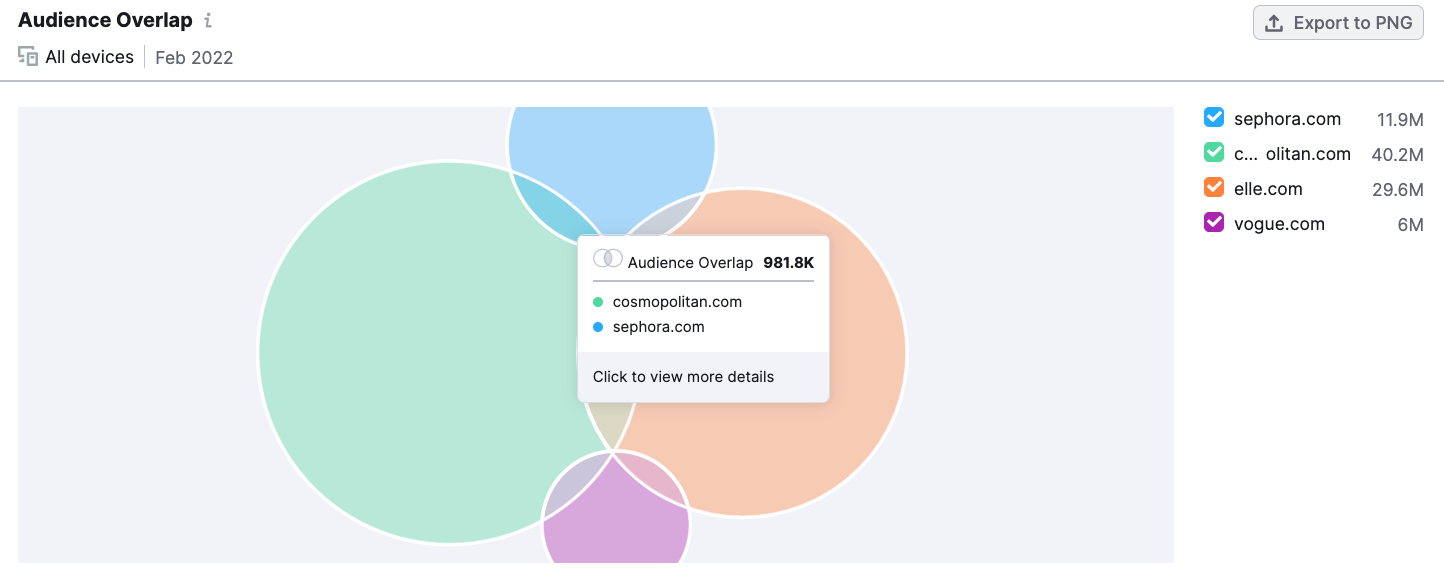Image resolution: width=1444 pixels, height=584 pixels.
Task: Click the Audience Overlap tooltip title
Action: tap(690, 262)
